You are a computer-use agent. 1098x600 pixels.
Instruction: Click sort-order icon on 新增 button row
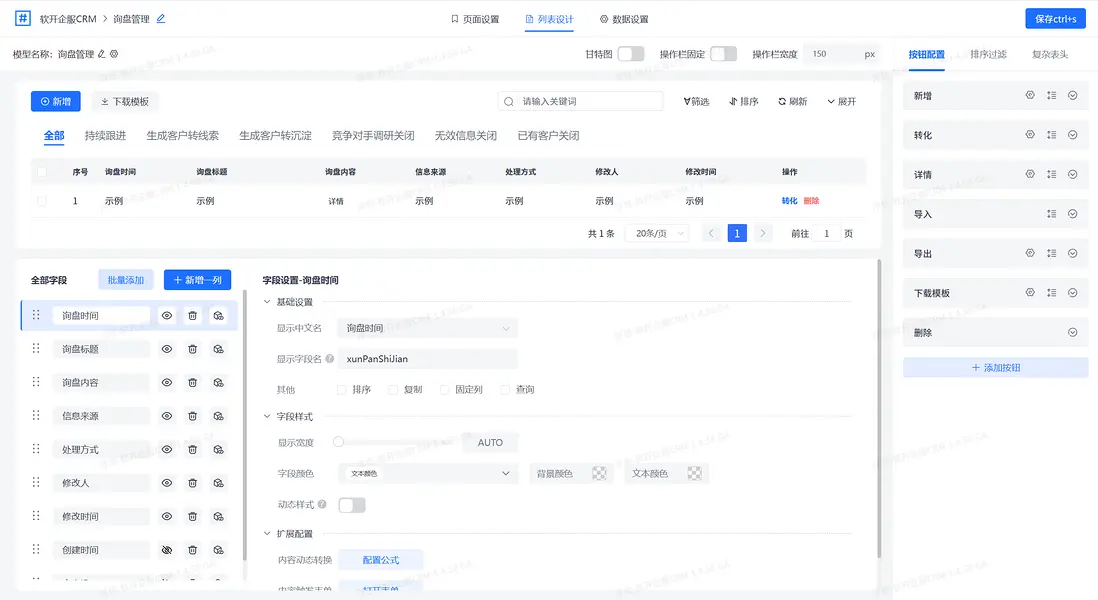1052,95
